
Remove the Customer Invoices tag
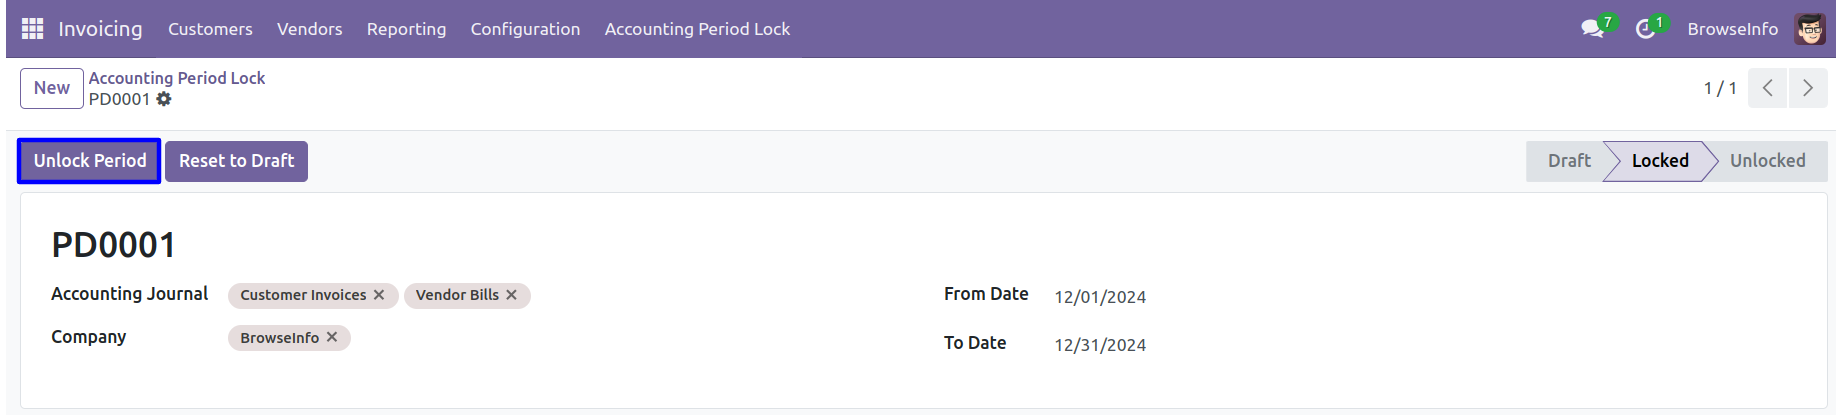[x=379, y=295]
